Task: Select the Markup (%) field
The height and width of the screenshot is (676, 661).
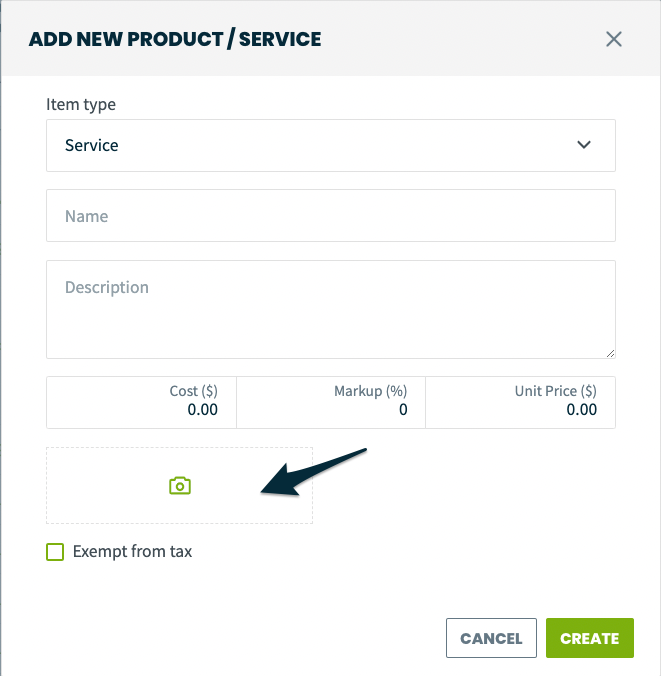Action: 331,402
